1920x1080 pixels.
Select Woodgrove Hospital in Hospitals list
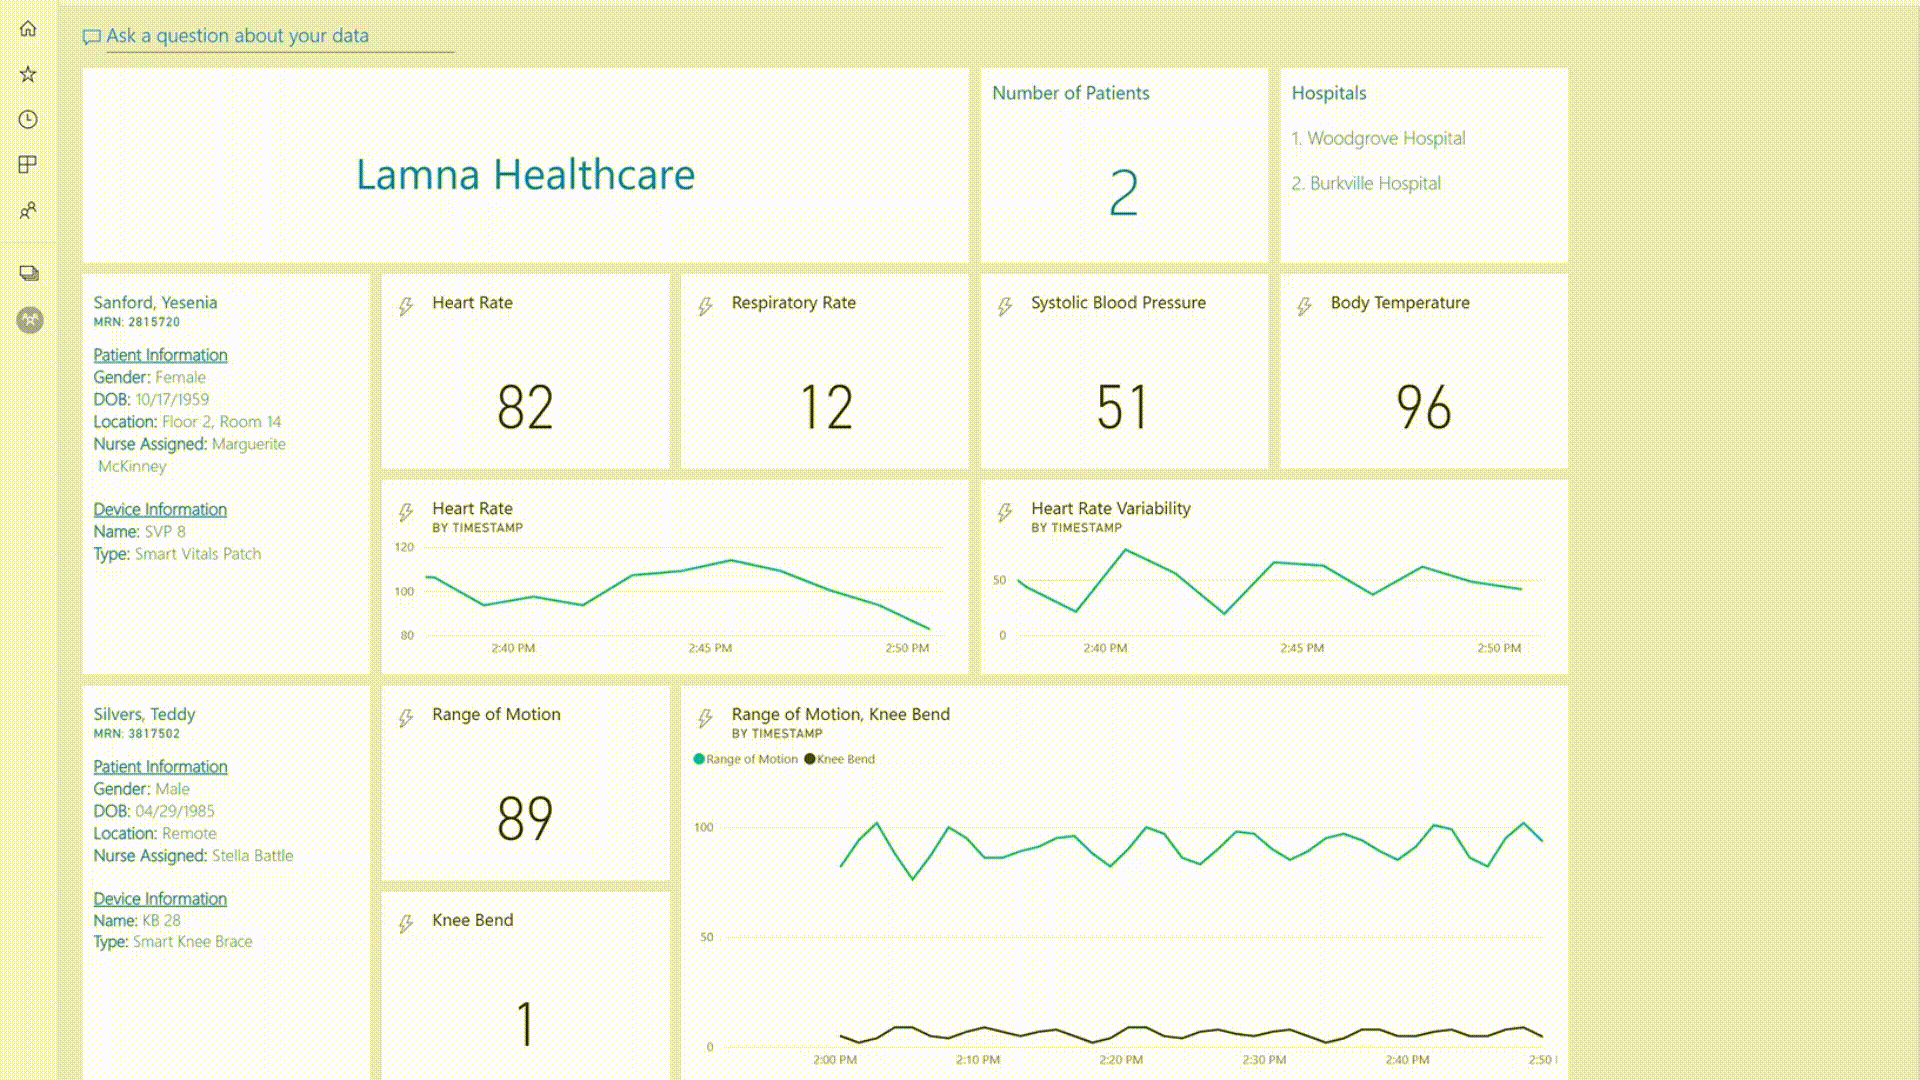[1378, 138]
